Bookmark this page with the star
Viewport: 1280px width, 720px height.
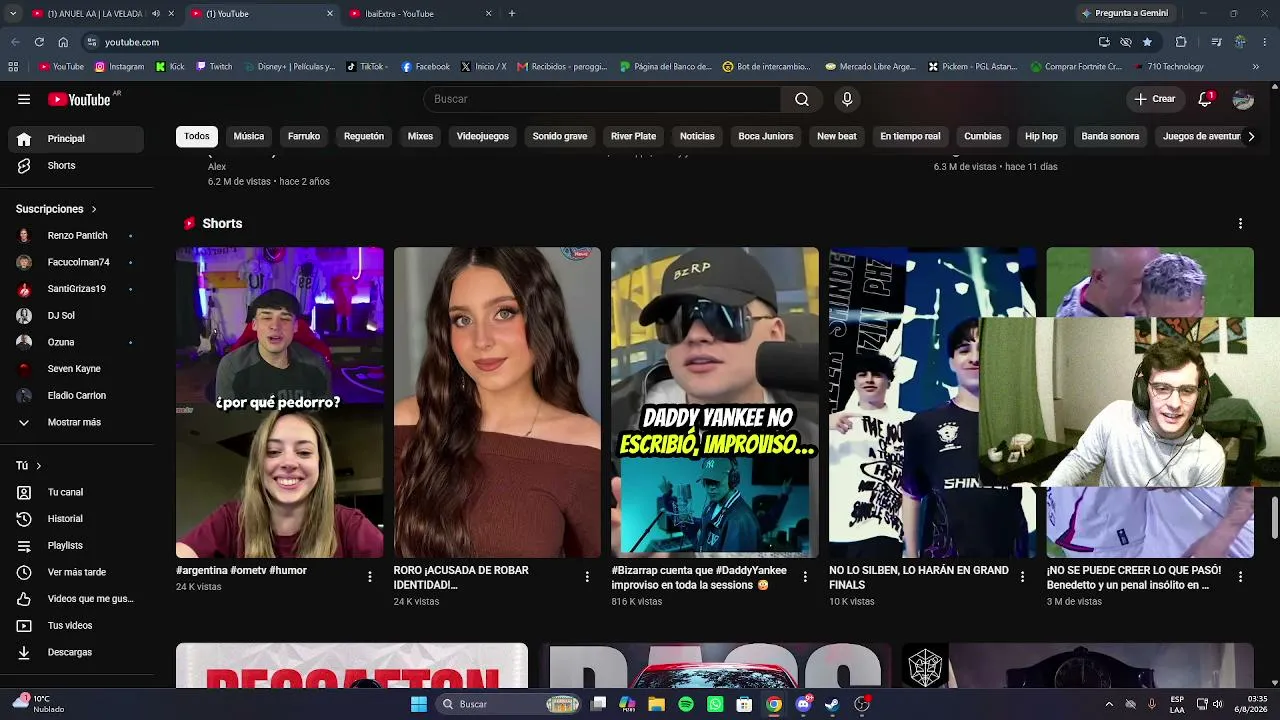[x=1147, y=42]
